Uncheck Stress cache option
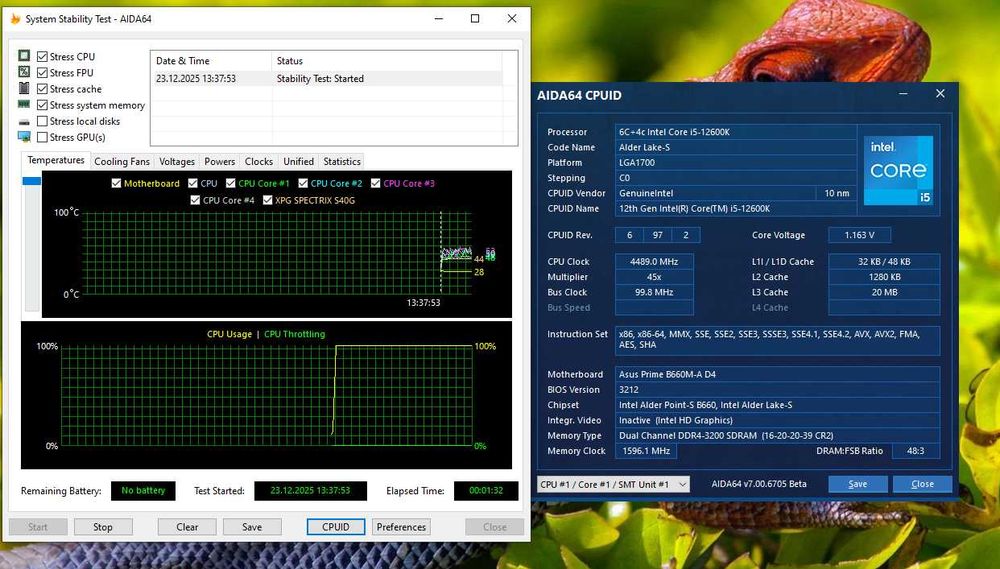 point(42,89)
